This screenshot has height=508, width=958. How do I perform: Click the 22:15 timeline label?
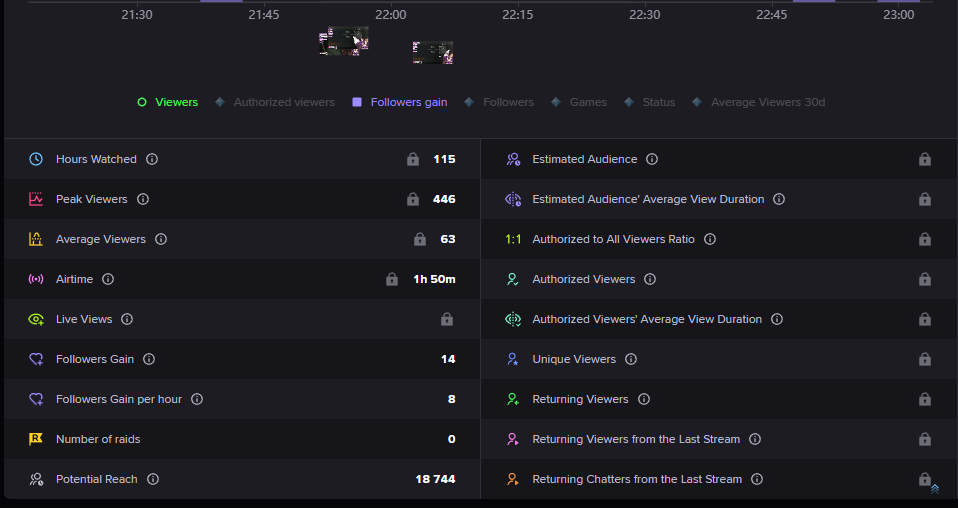point(517,15)
